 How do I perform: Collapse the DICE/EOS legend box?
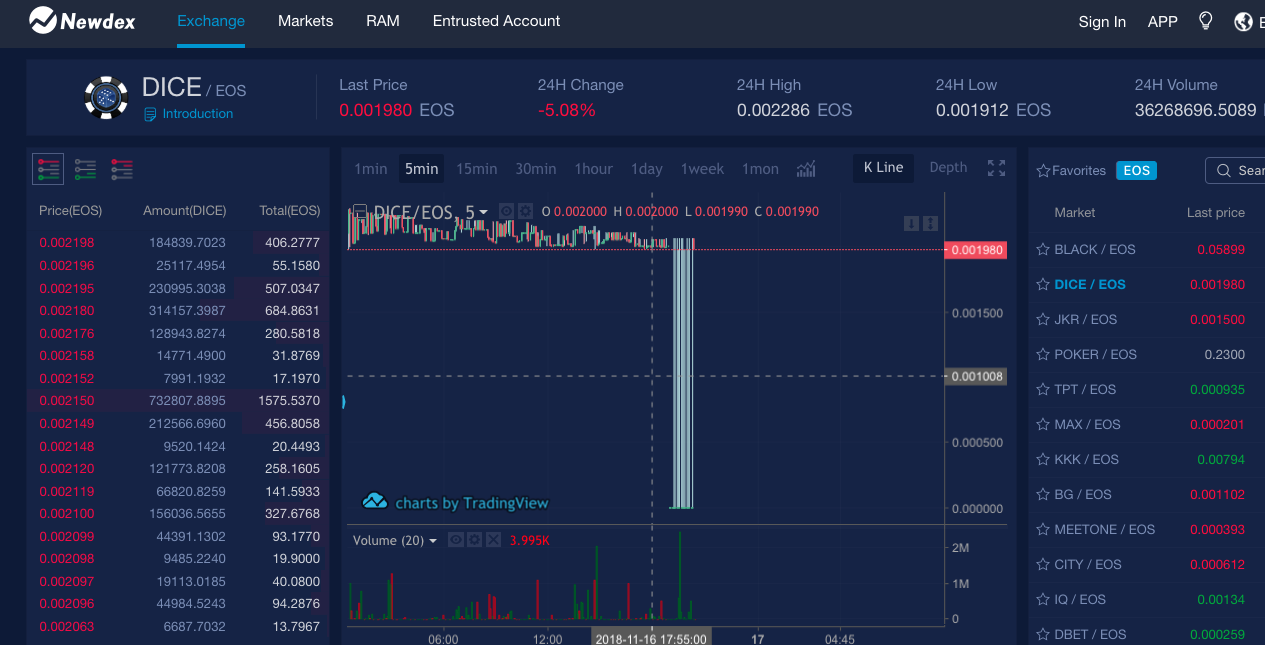point(360,211)
